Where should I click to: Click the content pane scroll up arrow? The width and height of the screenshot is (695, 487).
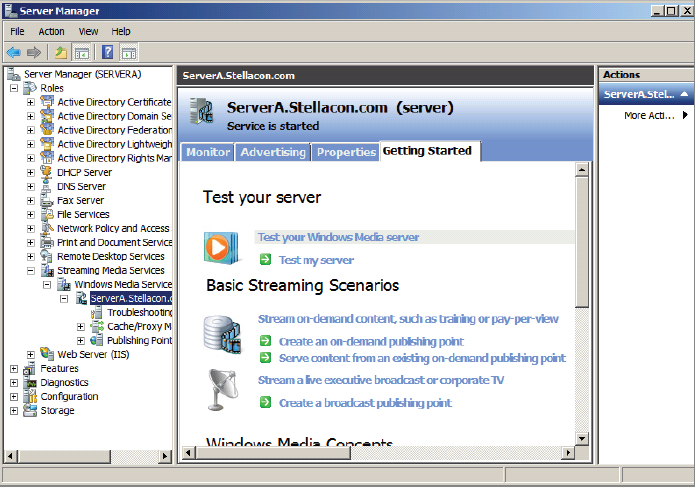coord(582,169)
